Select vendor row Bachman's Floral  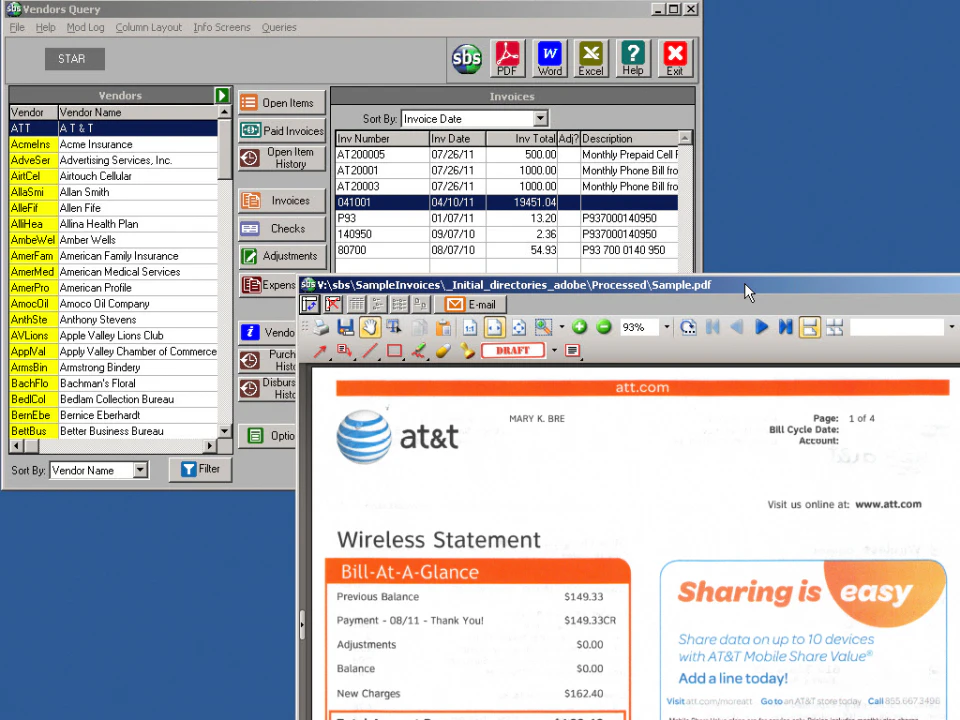[113, 383]
